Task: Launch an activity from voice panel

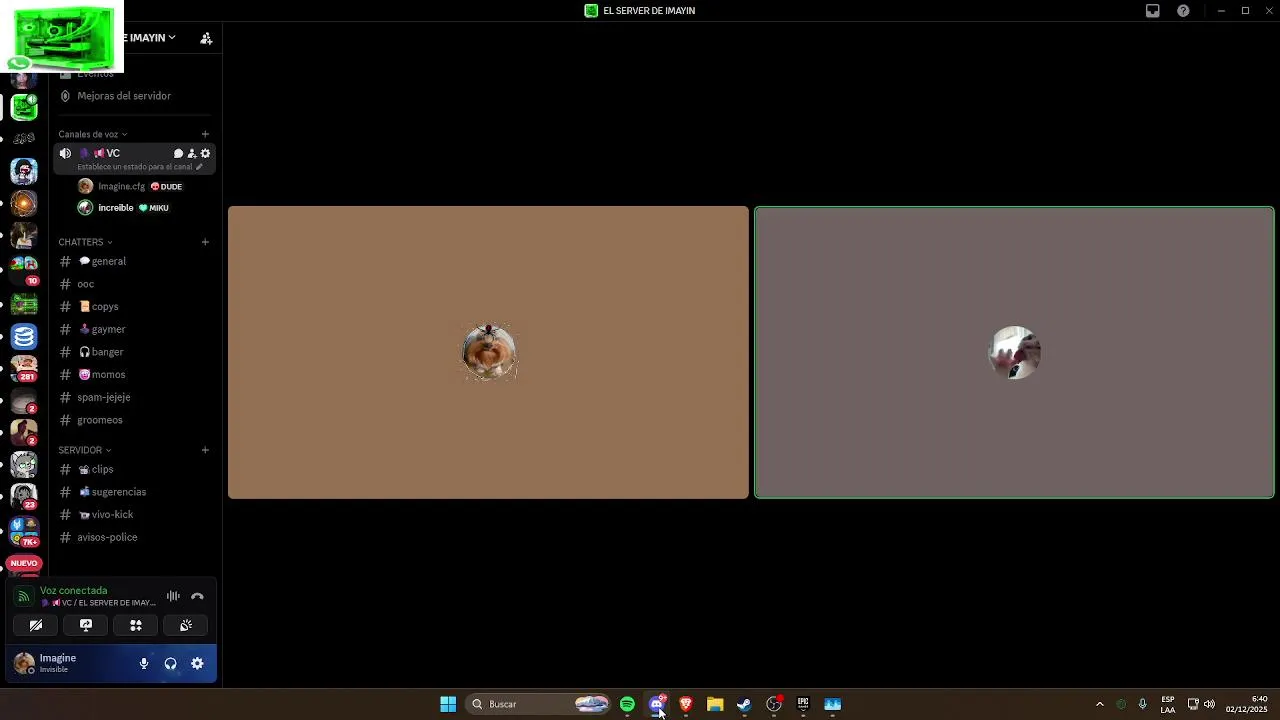Action: pos(136,625)
